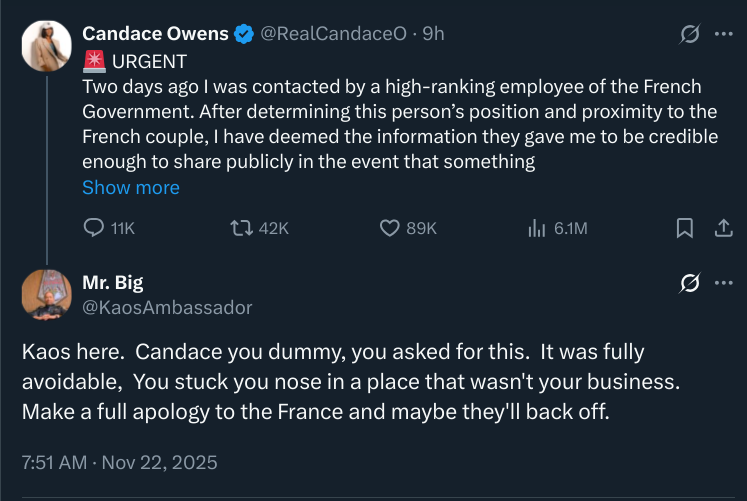Screen dimensions: 747x501
Task: Repost Candace Owens' tweet
Action: click(x=242, y=228)
